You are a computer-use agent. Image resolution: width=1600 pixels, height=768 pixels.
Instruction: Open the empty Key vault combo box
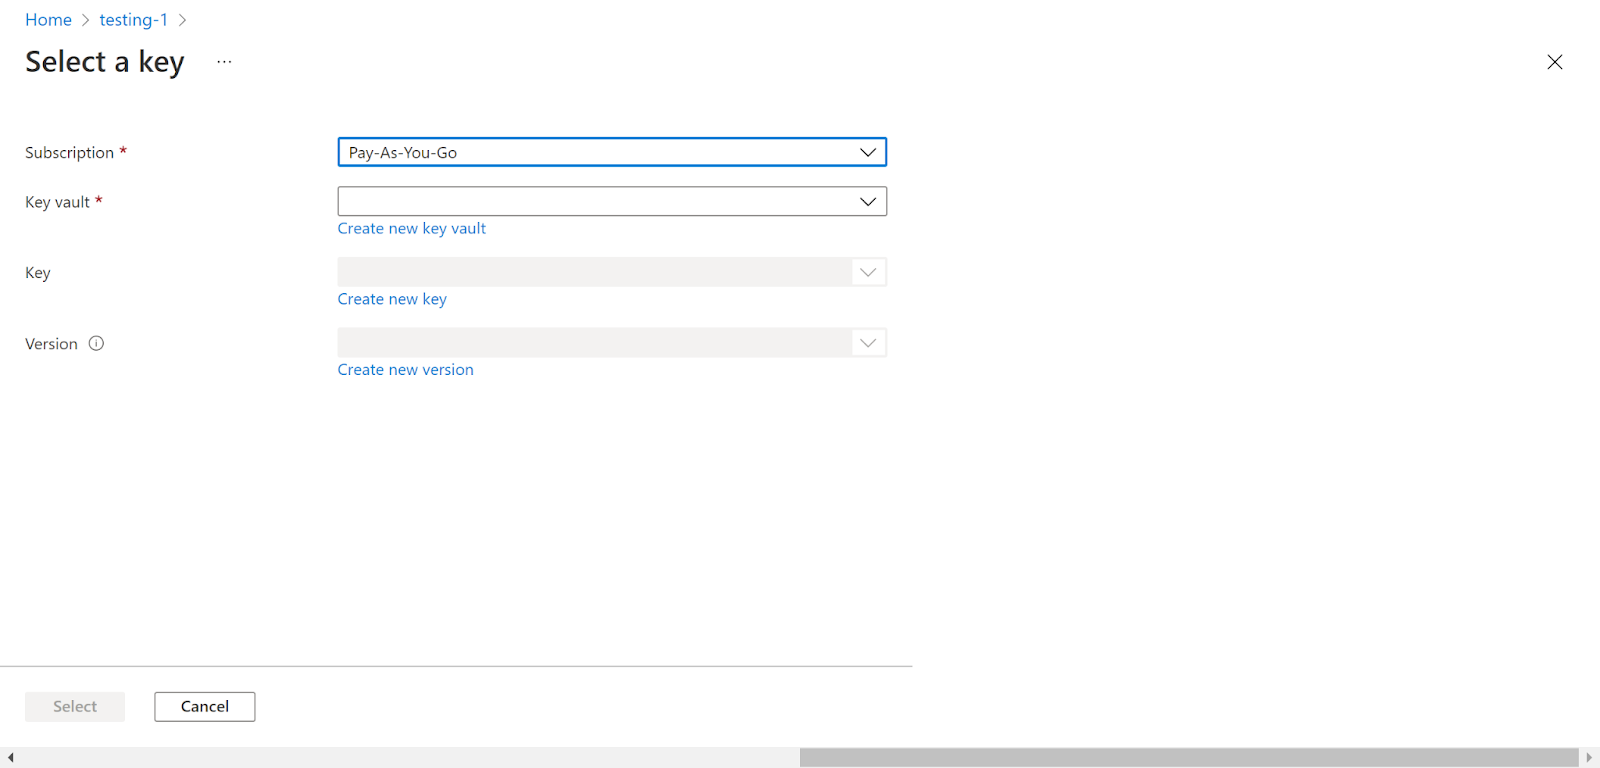(x=595, y=202)
